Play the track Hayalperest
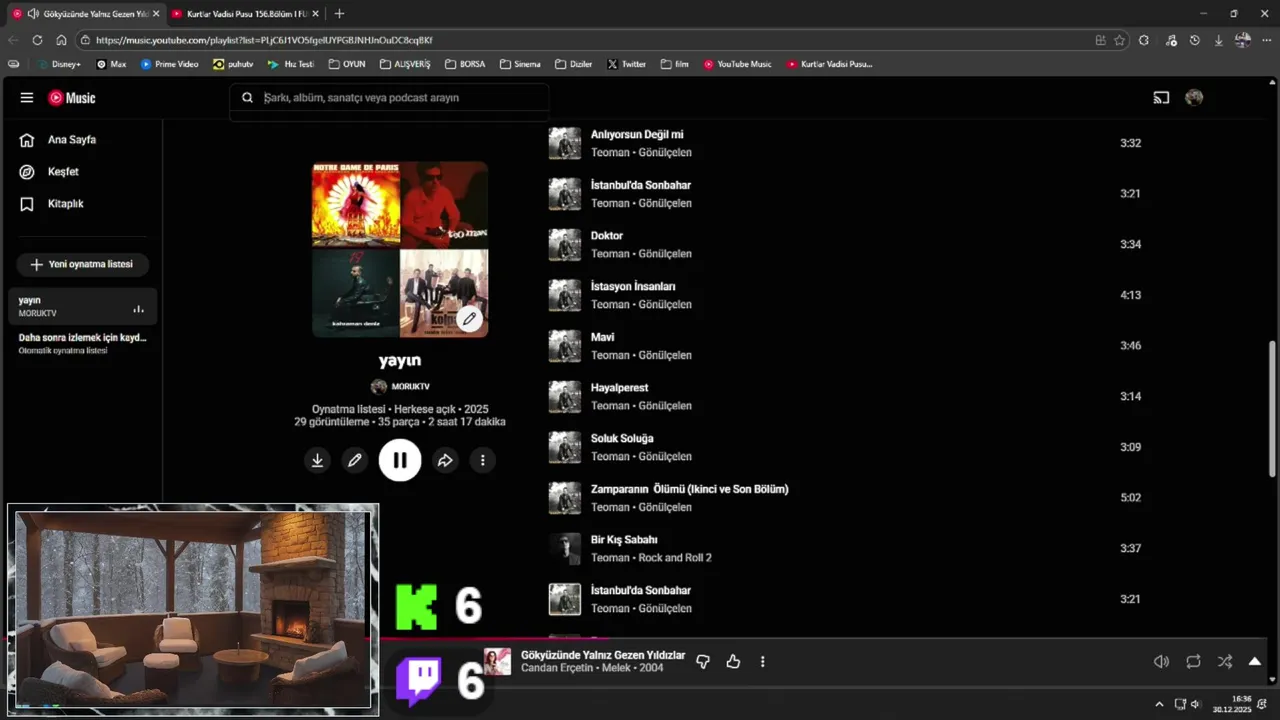 tap(619, 388)
